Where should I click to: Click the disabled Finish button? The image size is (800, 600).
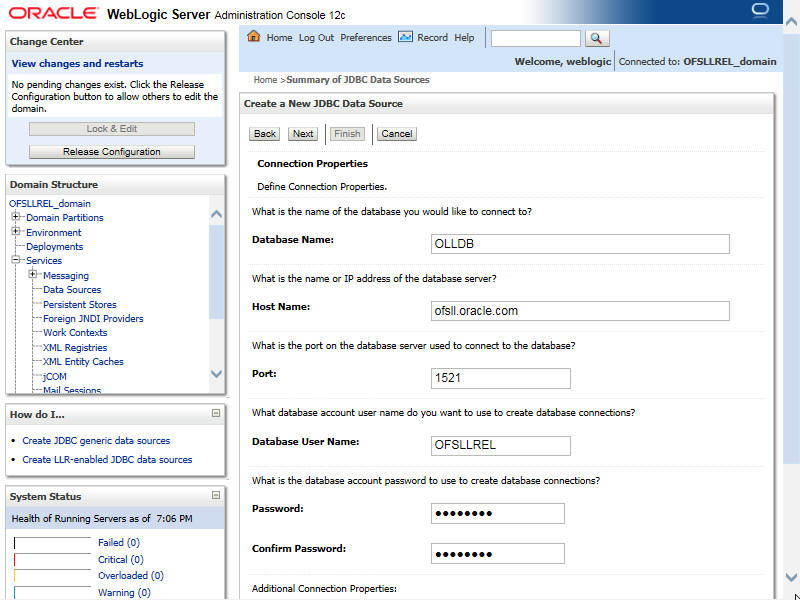coord(347,134)
